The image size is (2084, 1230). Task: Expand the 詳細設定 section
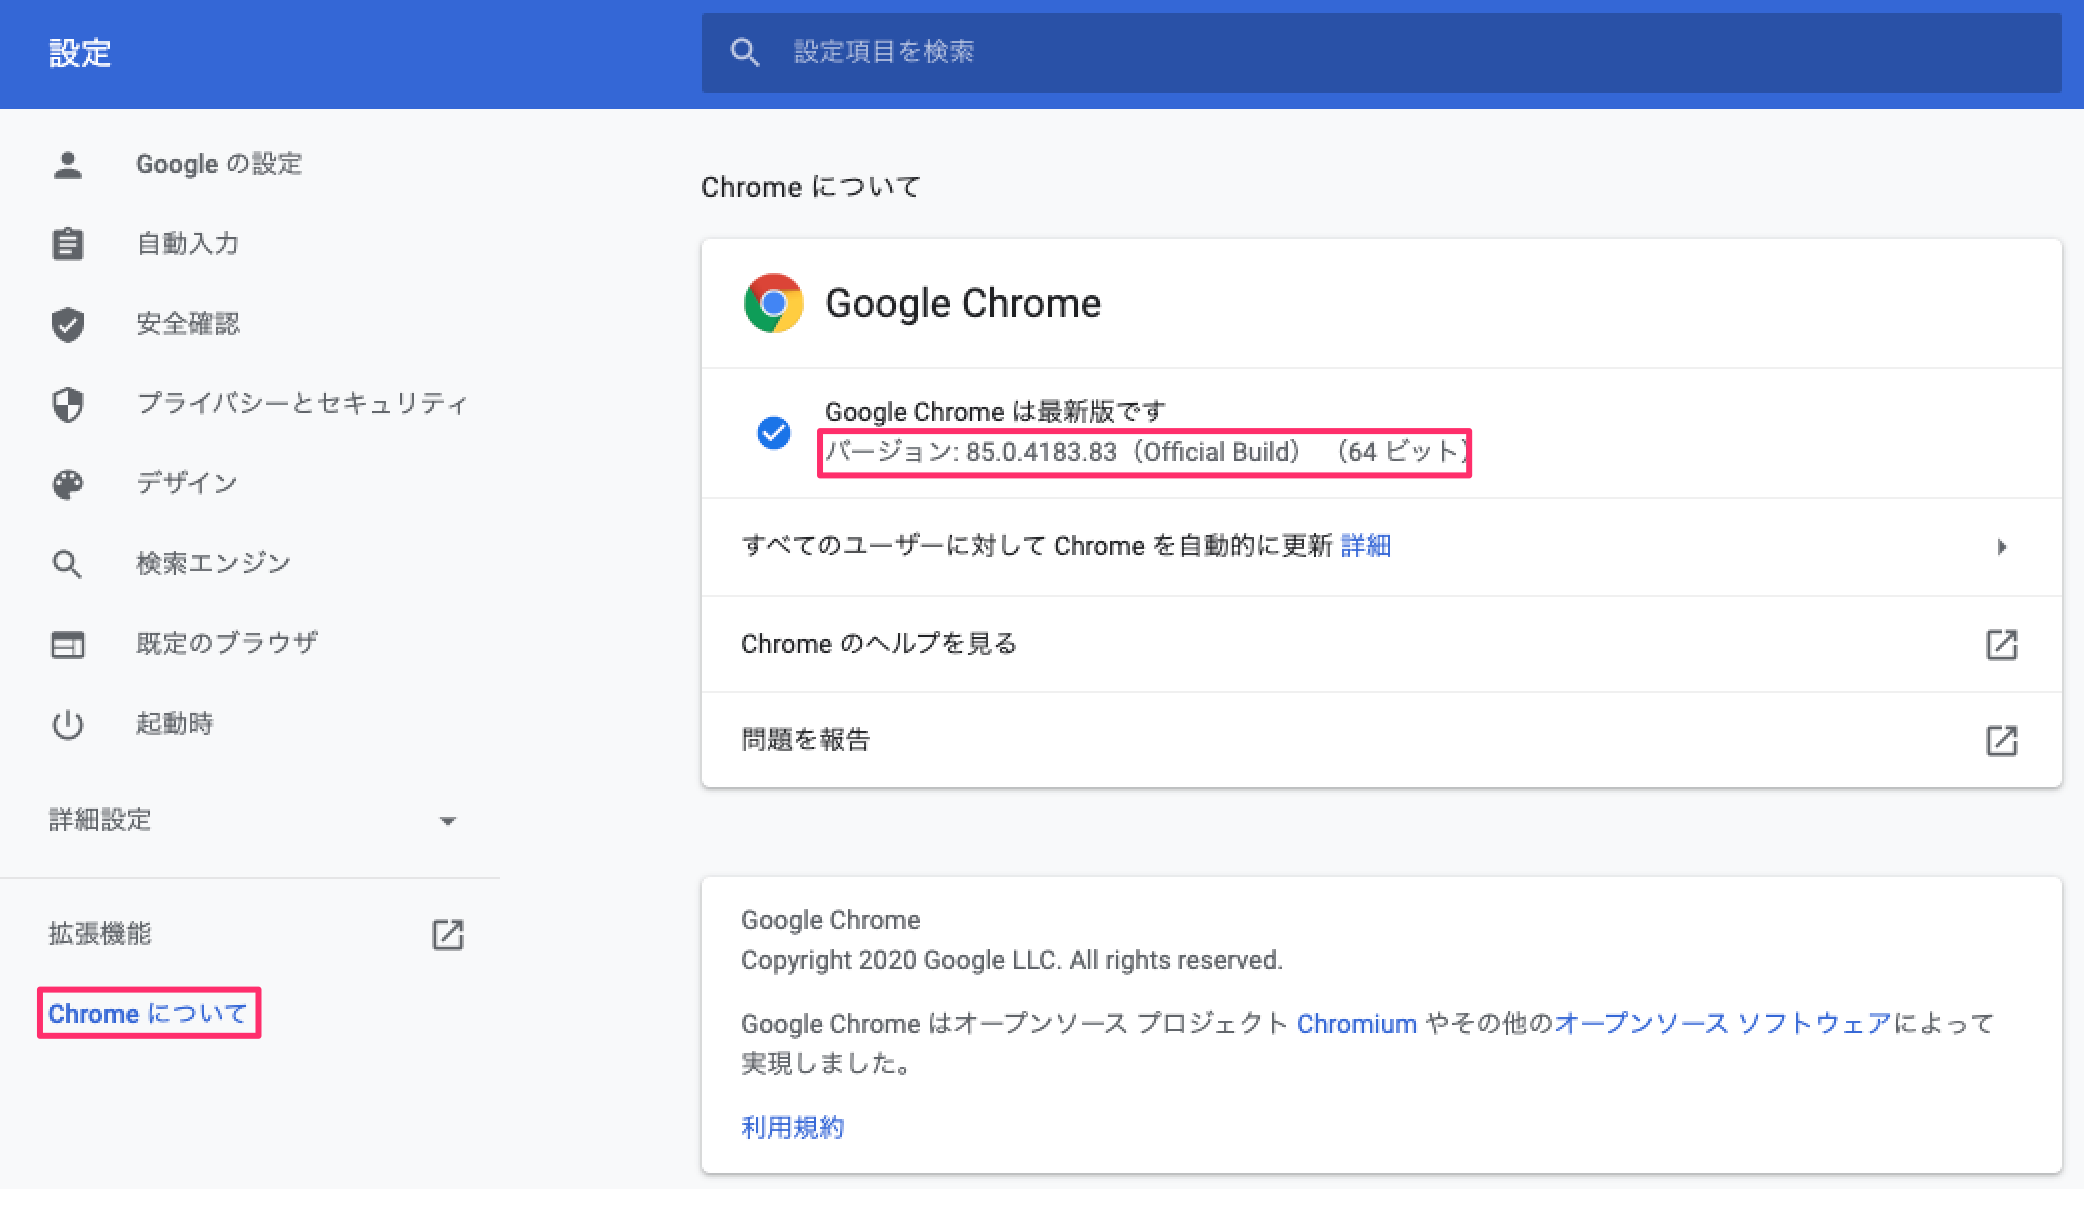coord(449,820)
